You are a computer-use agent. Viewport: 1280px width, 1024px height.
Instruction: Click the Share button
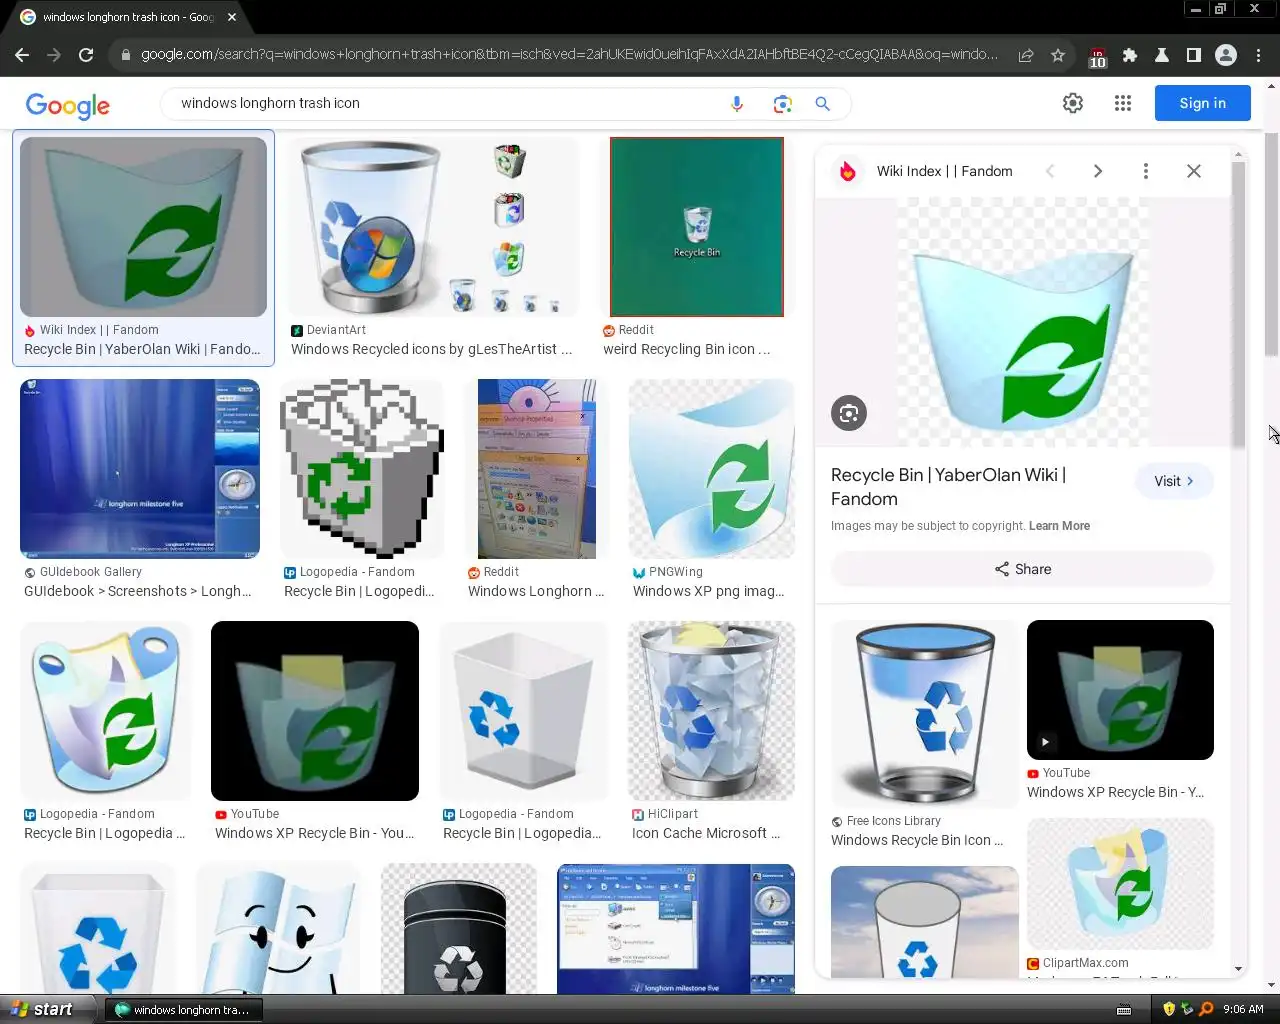pyautogui.click(x=1022, y=569)
